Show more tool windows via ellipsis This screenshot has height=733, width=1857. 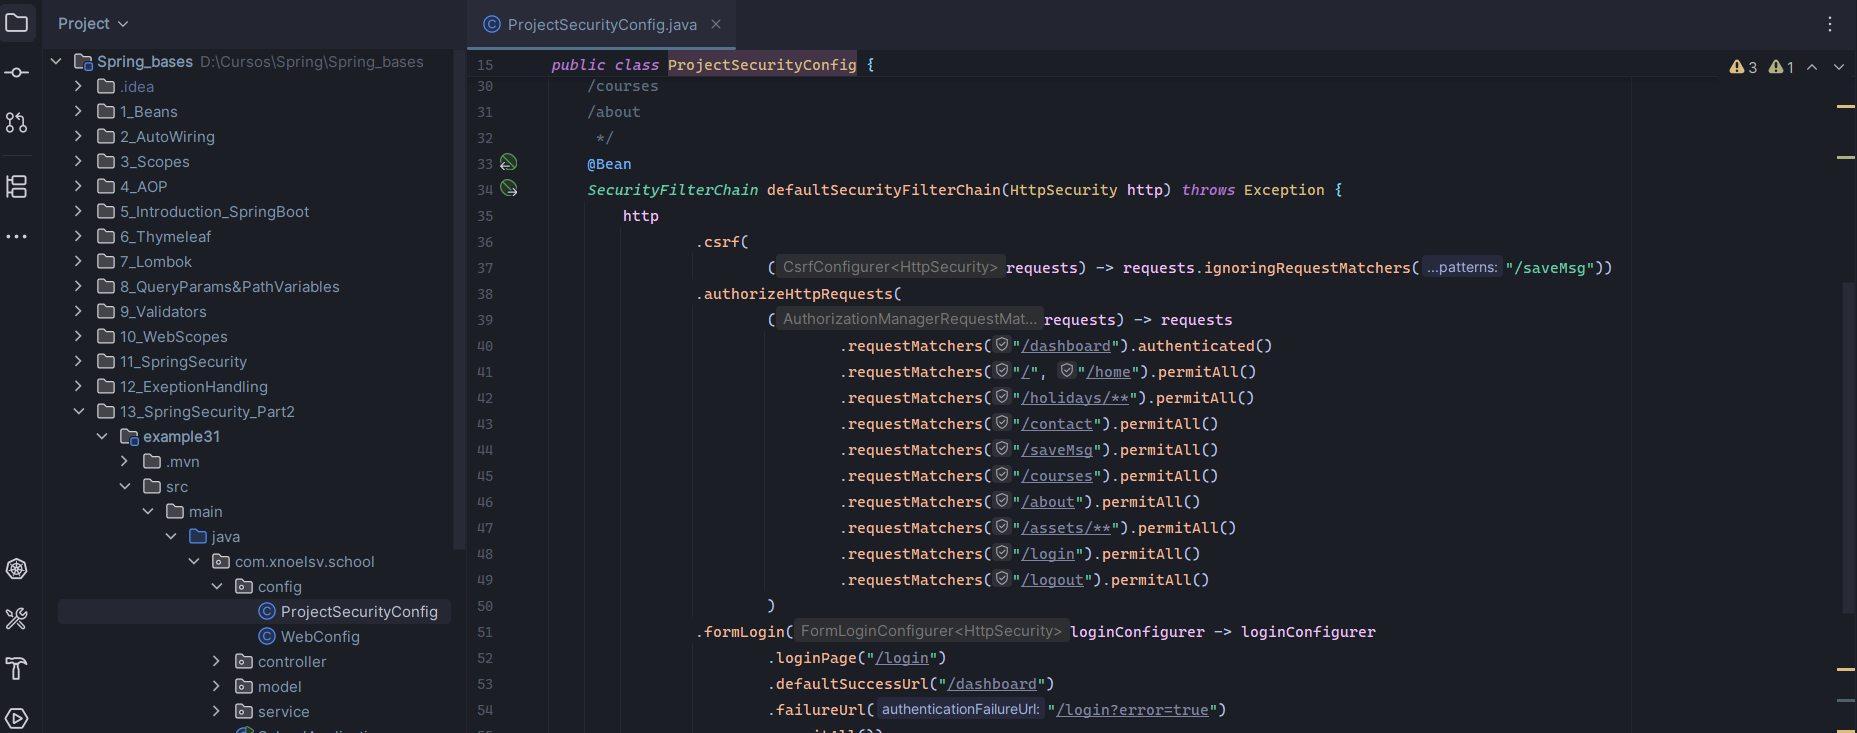17,237
